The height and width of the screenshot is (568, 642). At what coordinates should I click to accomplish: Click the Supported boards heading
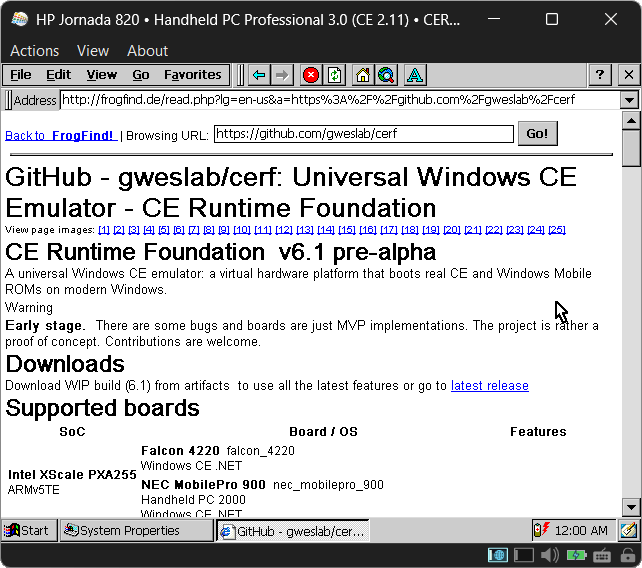pyautogui.click(x=102, y=408)
